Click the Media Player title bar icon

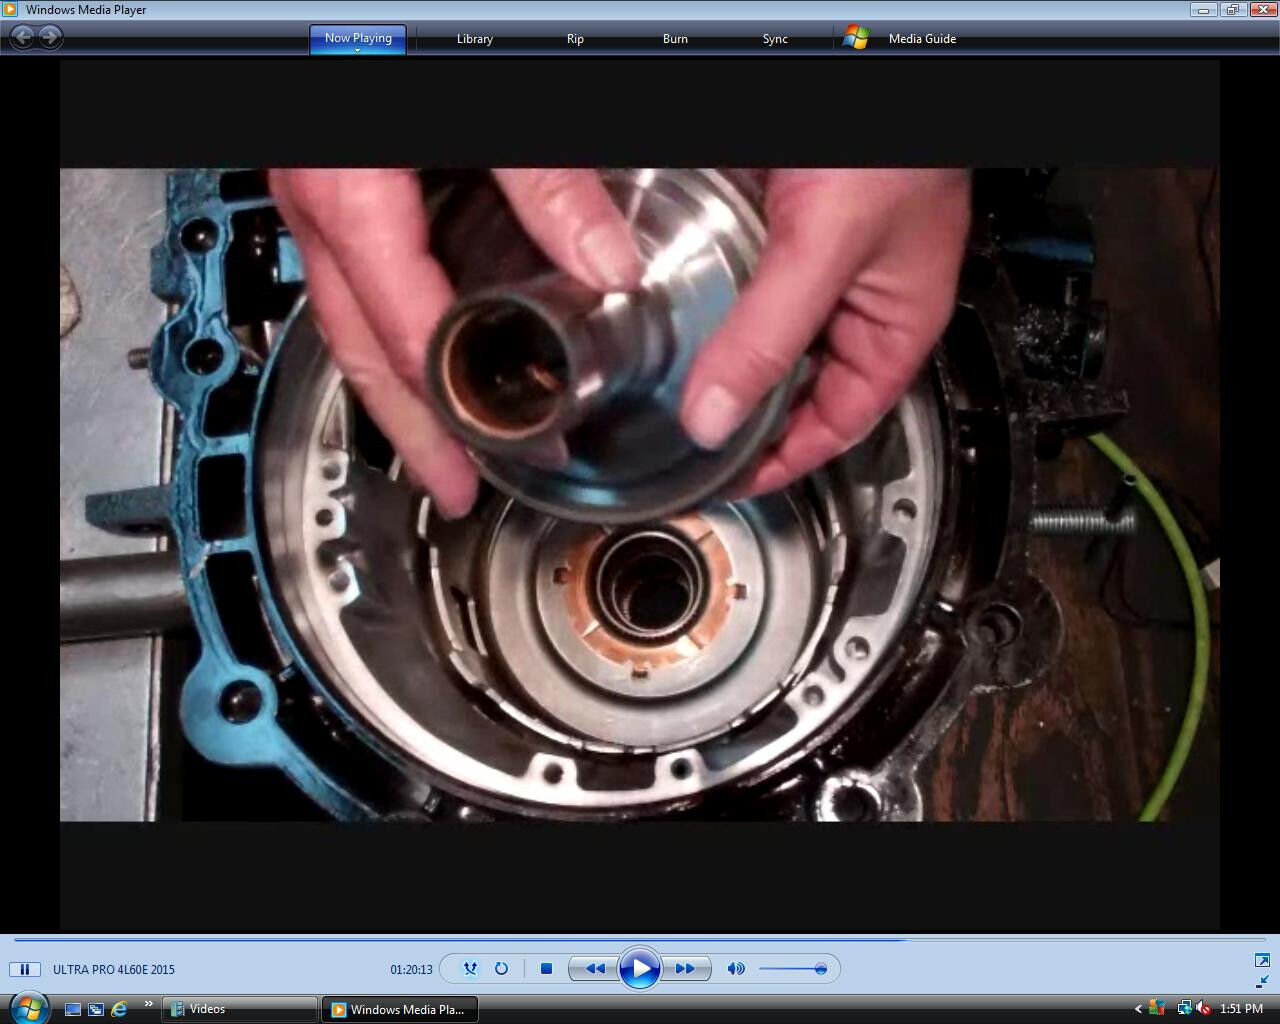tap(10, 10)
